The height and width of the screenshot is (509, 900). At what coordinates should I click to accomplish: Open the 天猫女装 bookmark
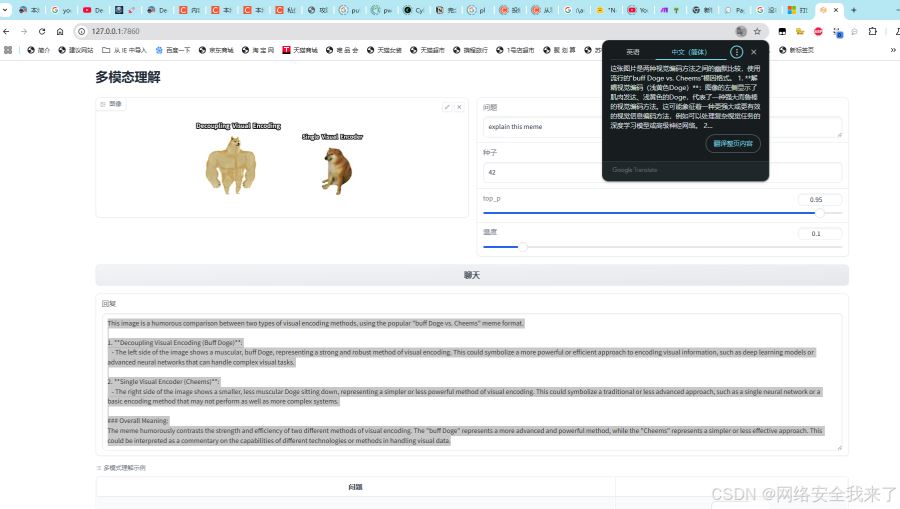[x=384, y=50]
